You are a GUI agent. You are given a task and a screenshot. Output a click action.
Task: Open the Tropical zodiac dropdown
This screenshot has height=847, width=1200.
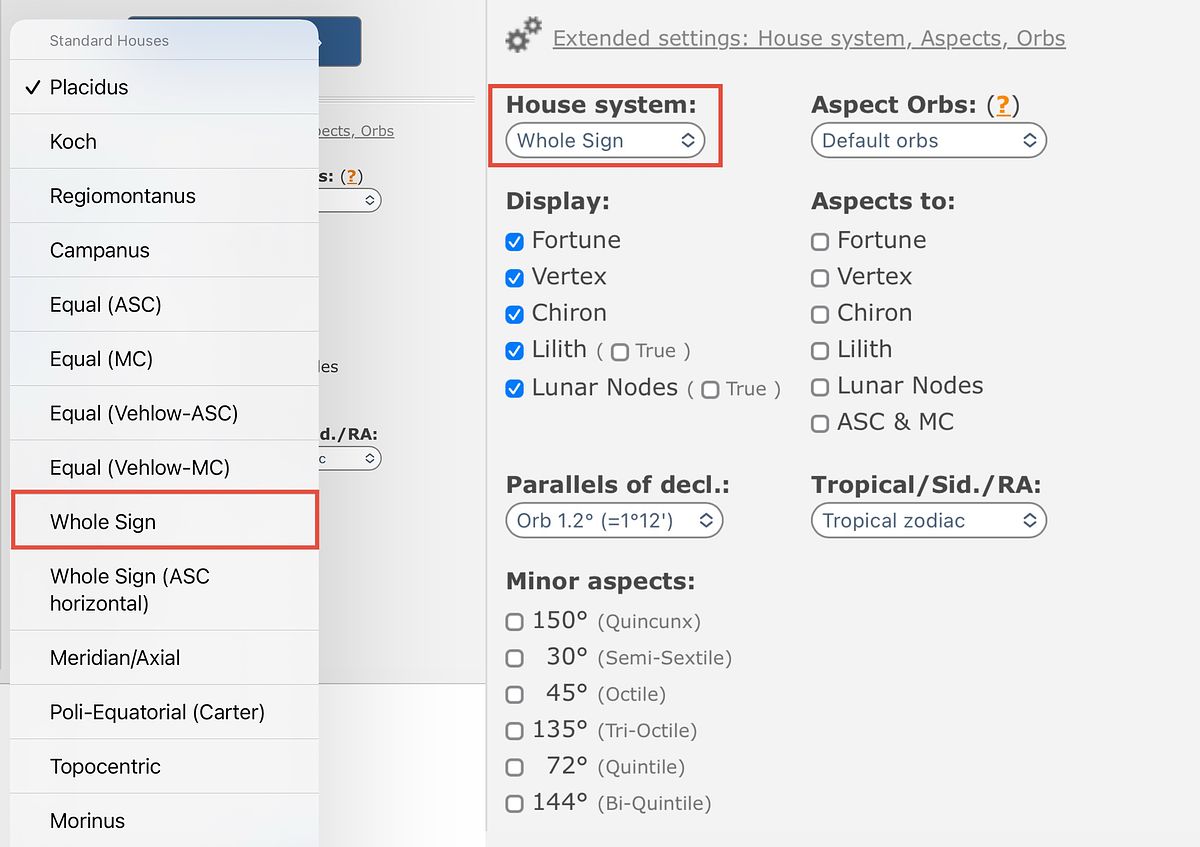click(x=928, y=521)
